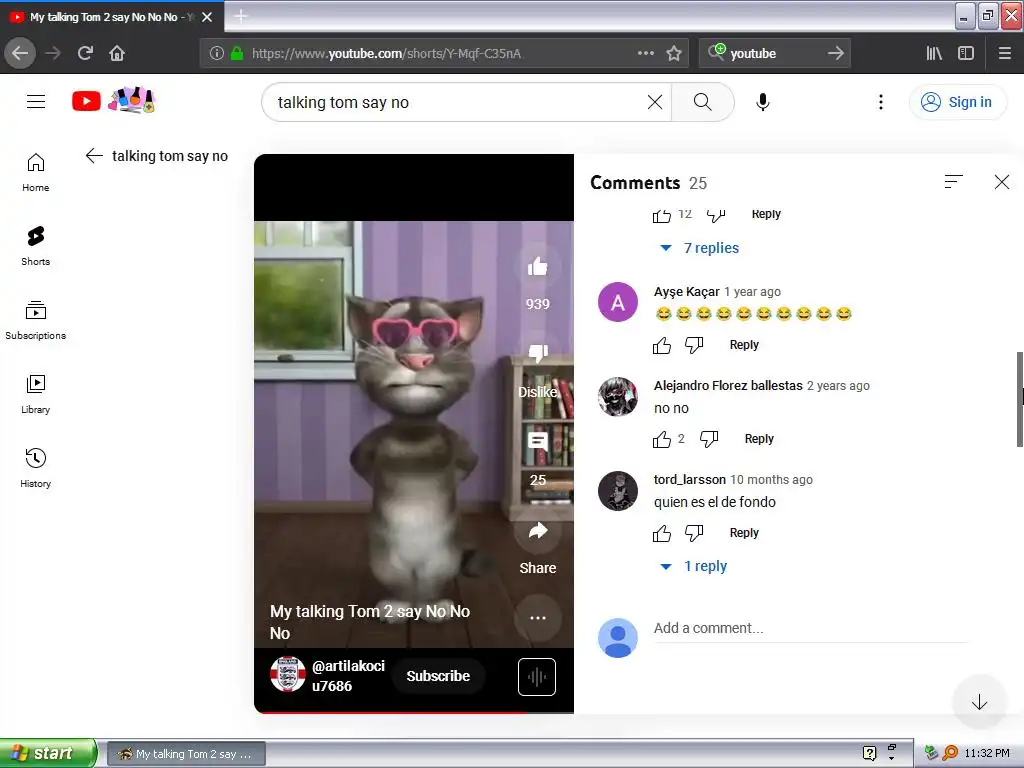Viewport: 1024px width, 768px height.
Task: Click the comments panel scrollbar
Action: coord(1019,399)
